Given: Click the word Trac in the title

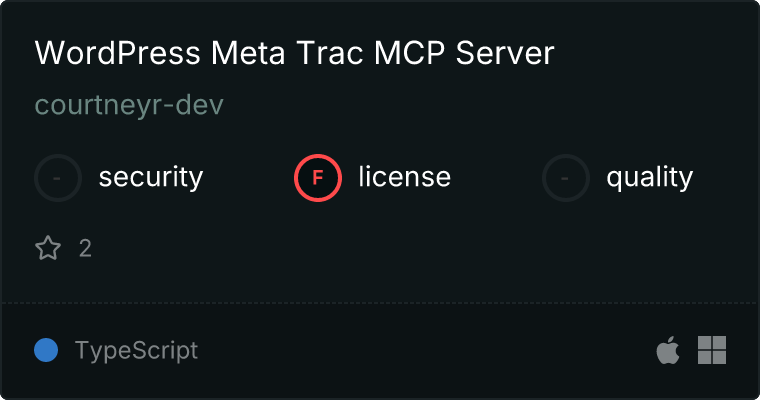Looking at the screenshot, I should pos(330,53).
